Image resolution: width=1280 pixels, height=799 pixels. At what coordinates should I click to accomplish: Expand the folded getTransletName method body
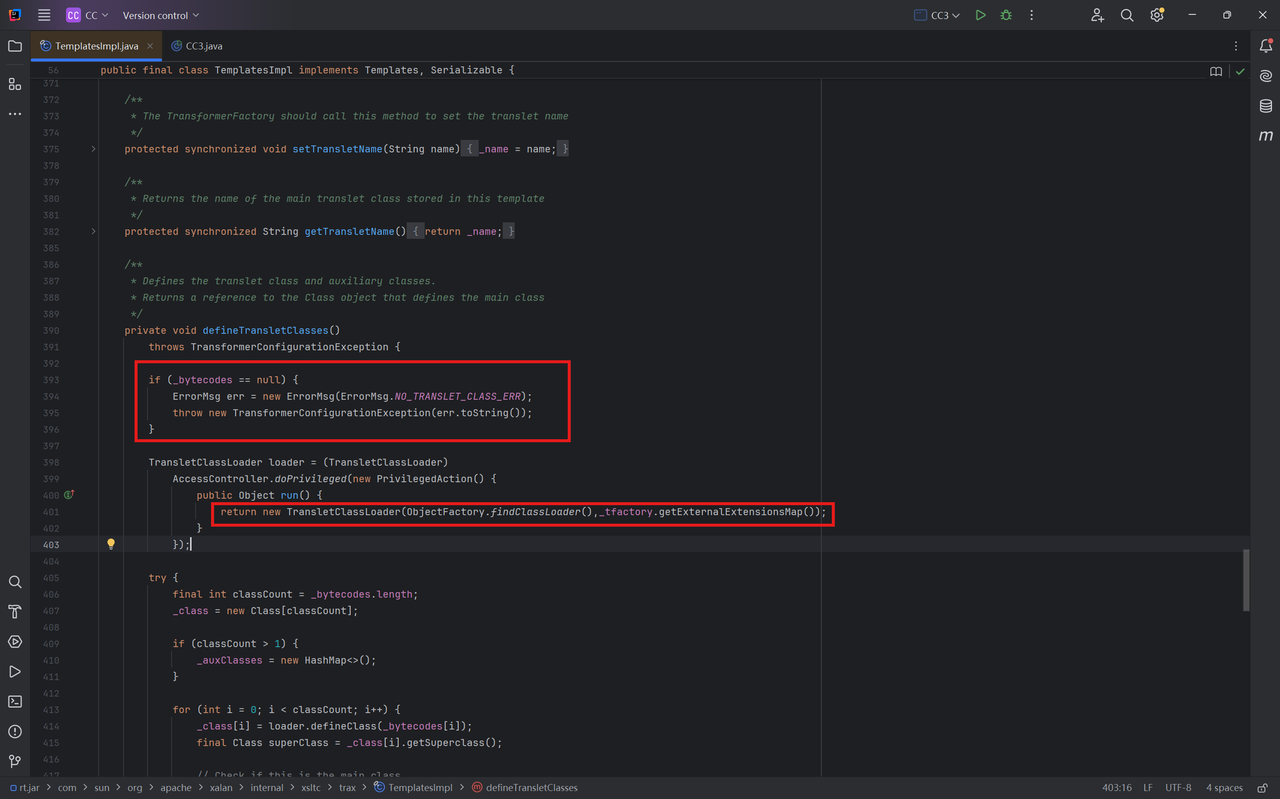pos(94,231)
